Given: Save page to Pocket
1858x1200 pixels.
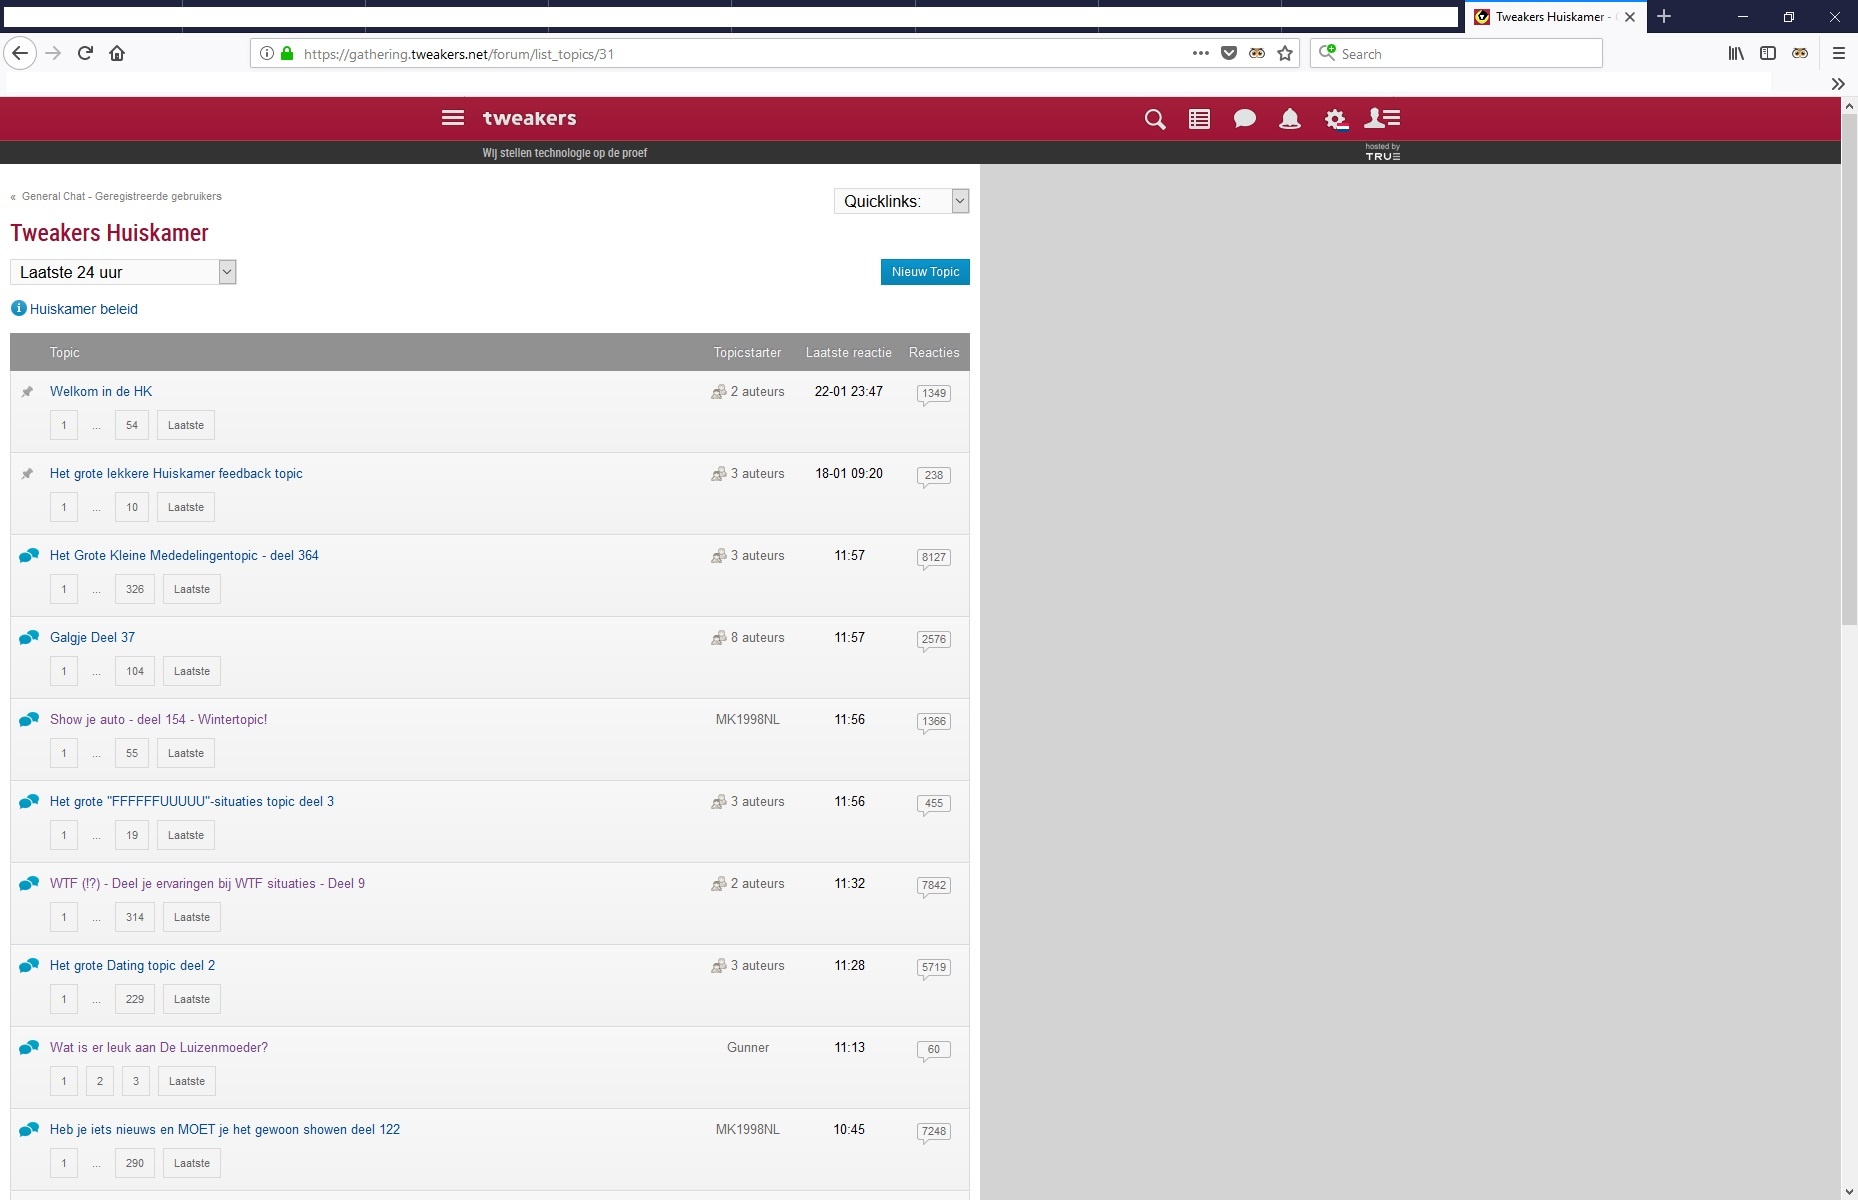Looking at the screenshot, I should [x=1229, y=53].
